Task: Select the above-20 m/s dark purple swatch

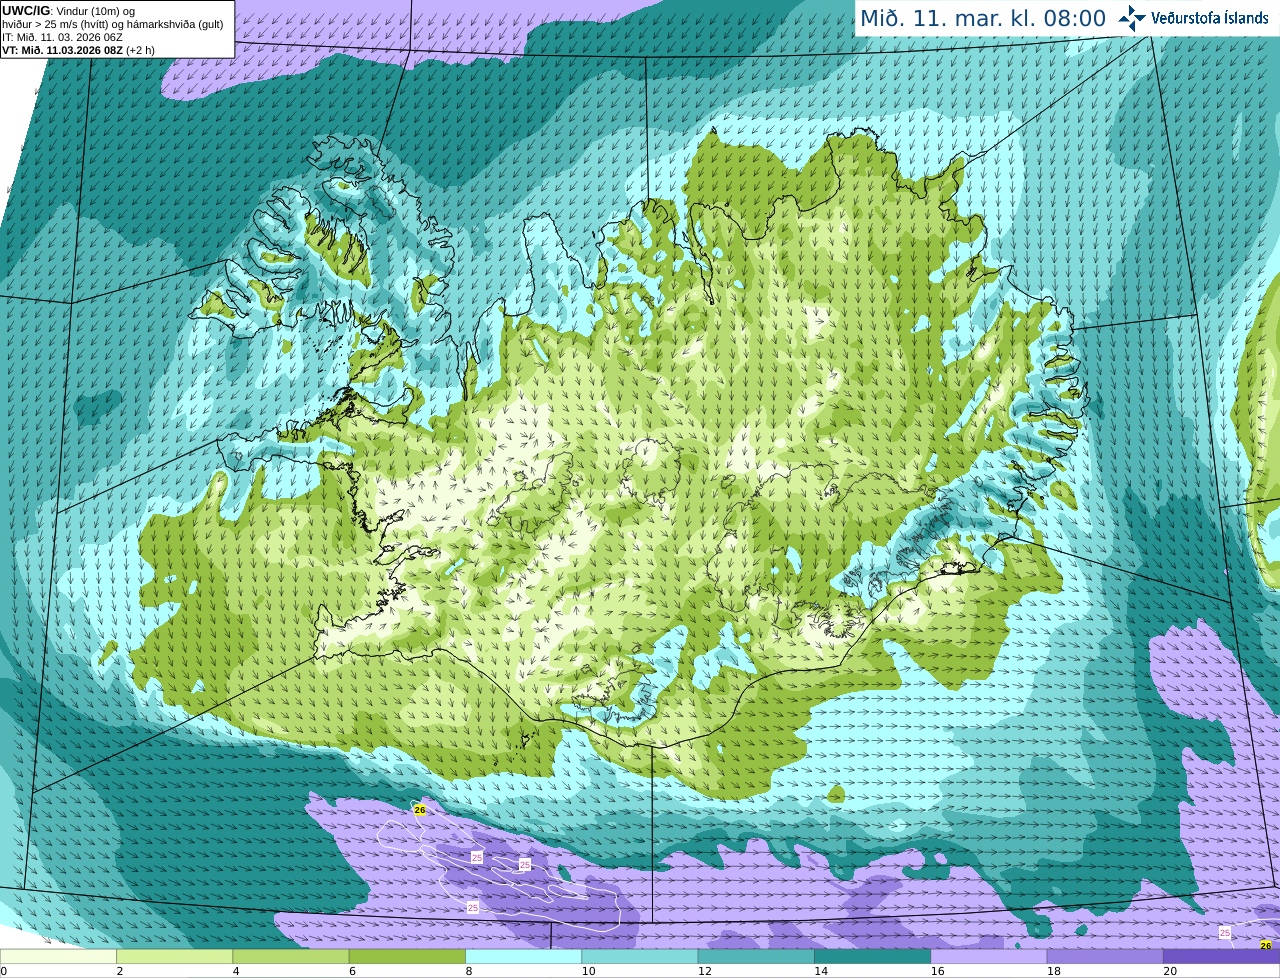Action: pyautogui.click(x=1221, y=956)
